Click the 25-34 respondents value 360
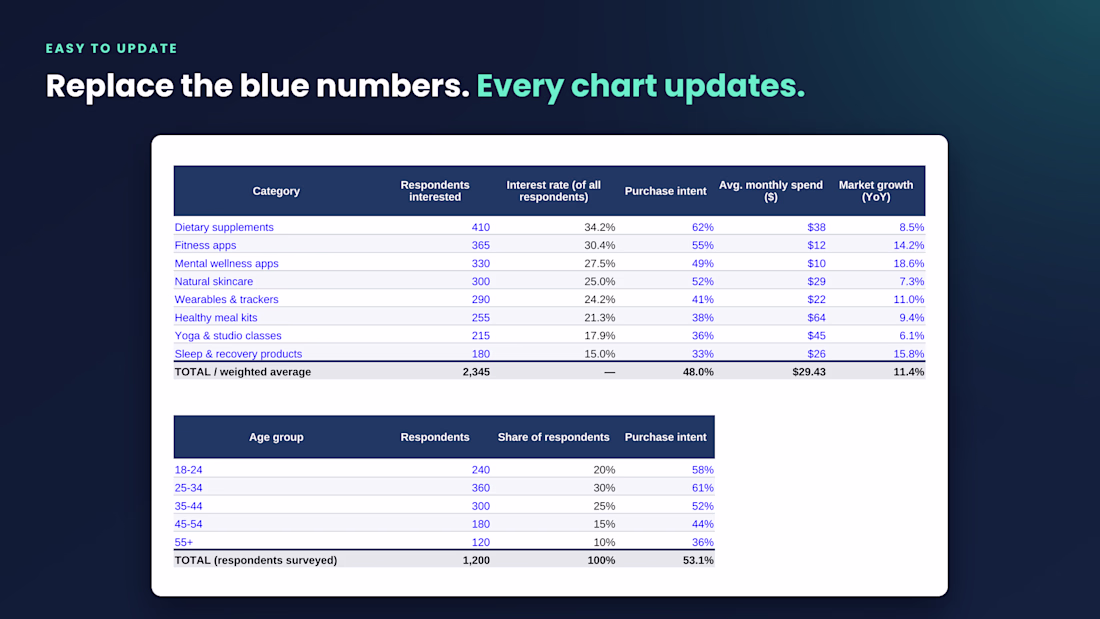 [481, 488]
